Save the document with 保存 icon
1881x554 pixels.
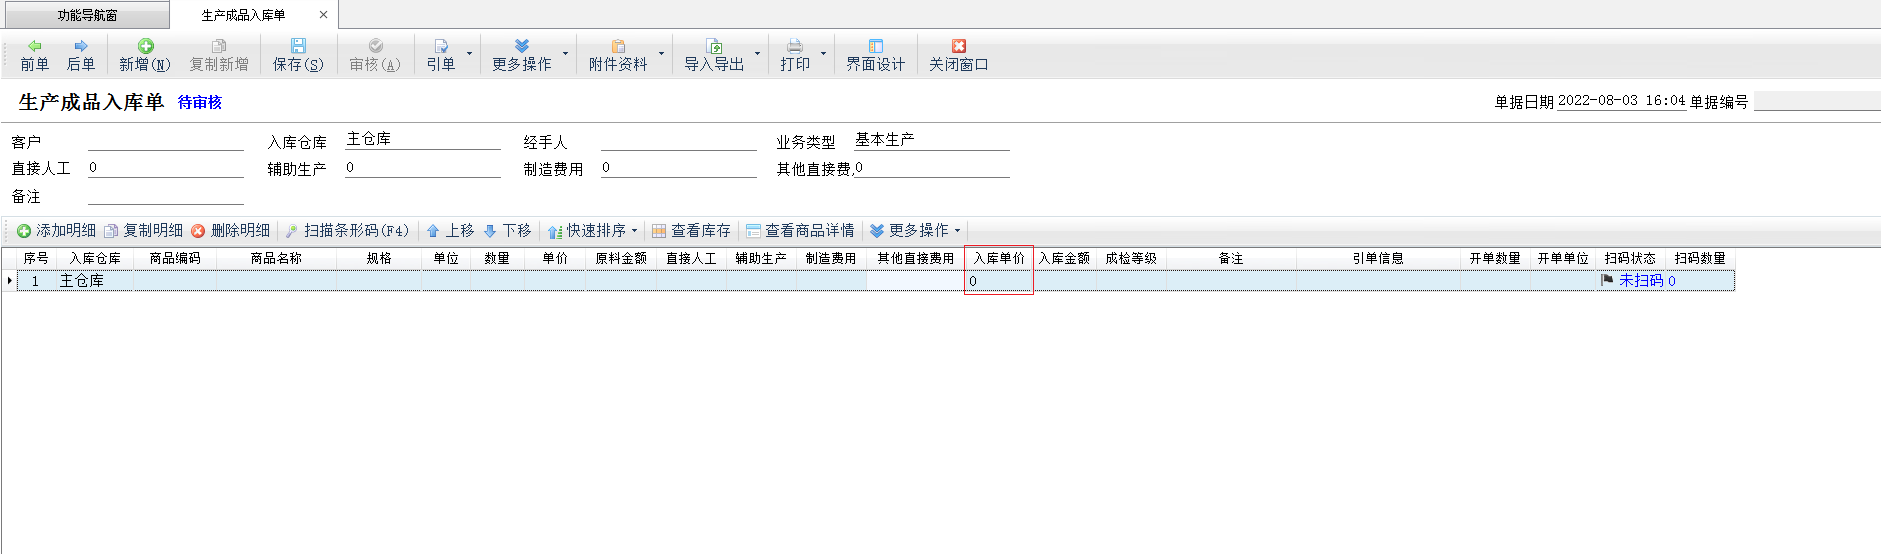298,46
